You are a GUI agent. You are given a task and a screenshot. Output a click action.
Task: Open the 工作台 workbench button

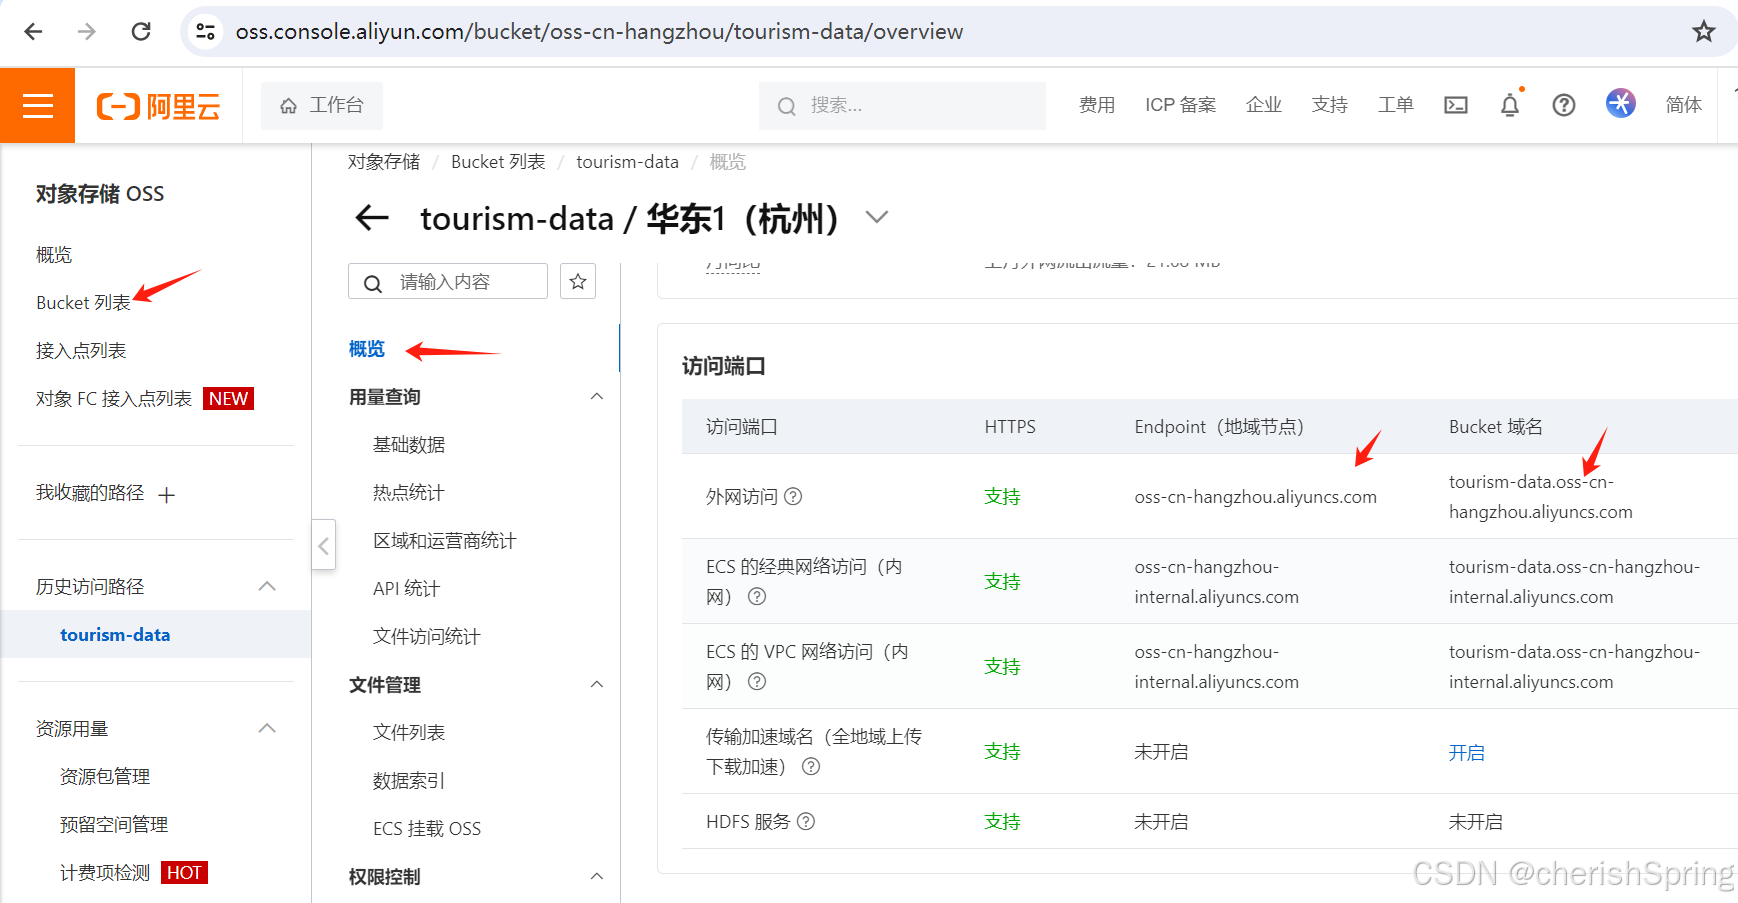[x=322, y=105]
